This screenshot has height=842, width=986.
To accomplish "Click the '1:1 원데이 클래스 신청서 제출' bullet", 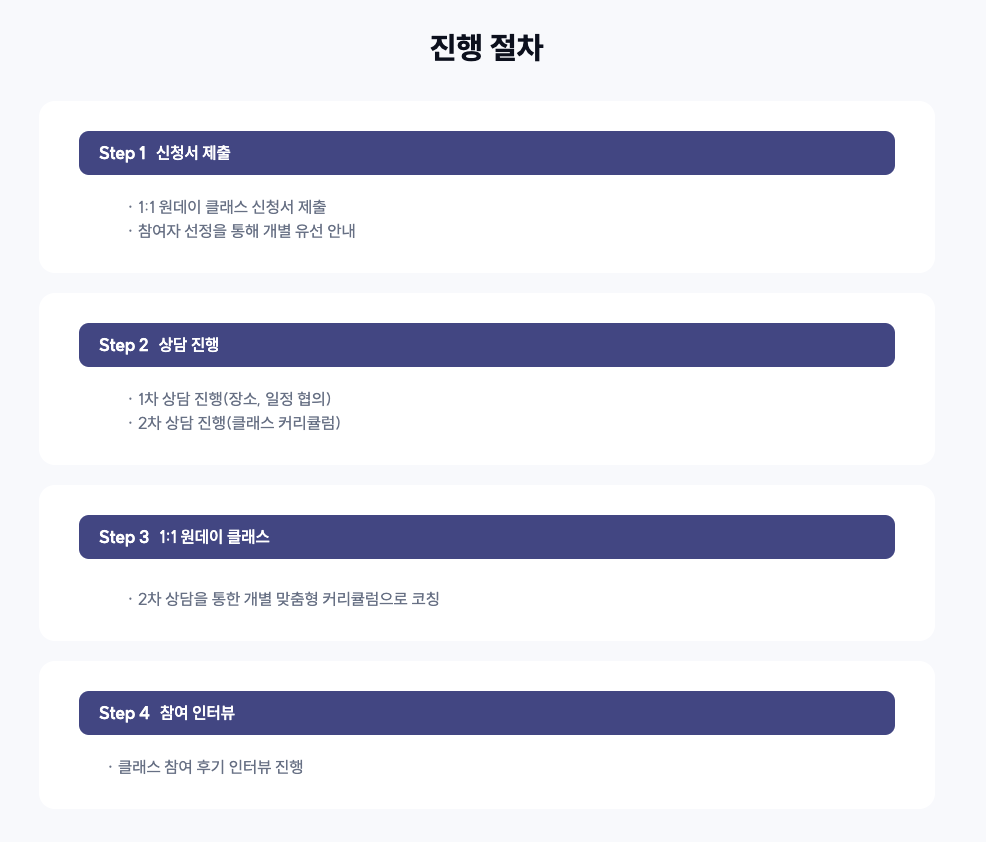I will pyautogui.click(x=232, y=207).
